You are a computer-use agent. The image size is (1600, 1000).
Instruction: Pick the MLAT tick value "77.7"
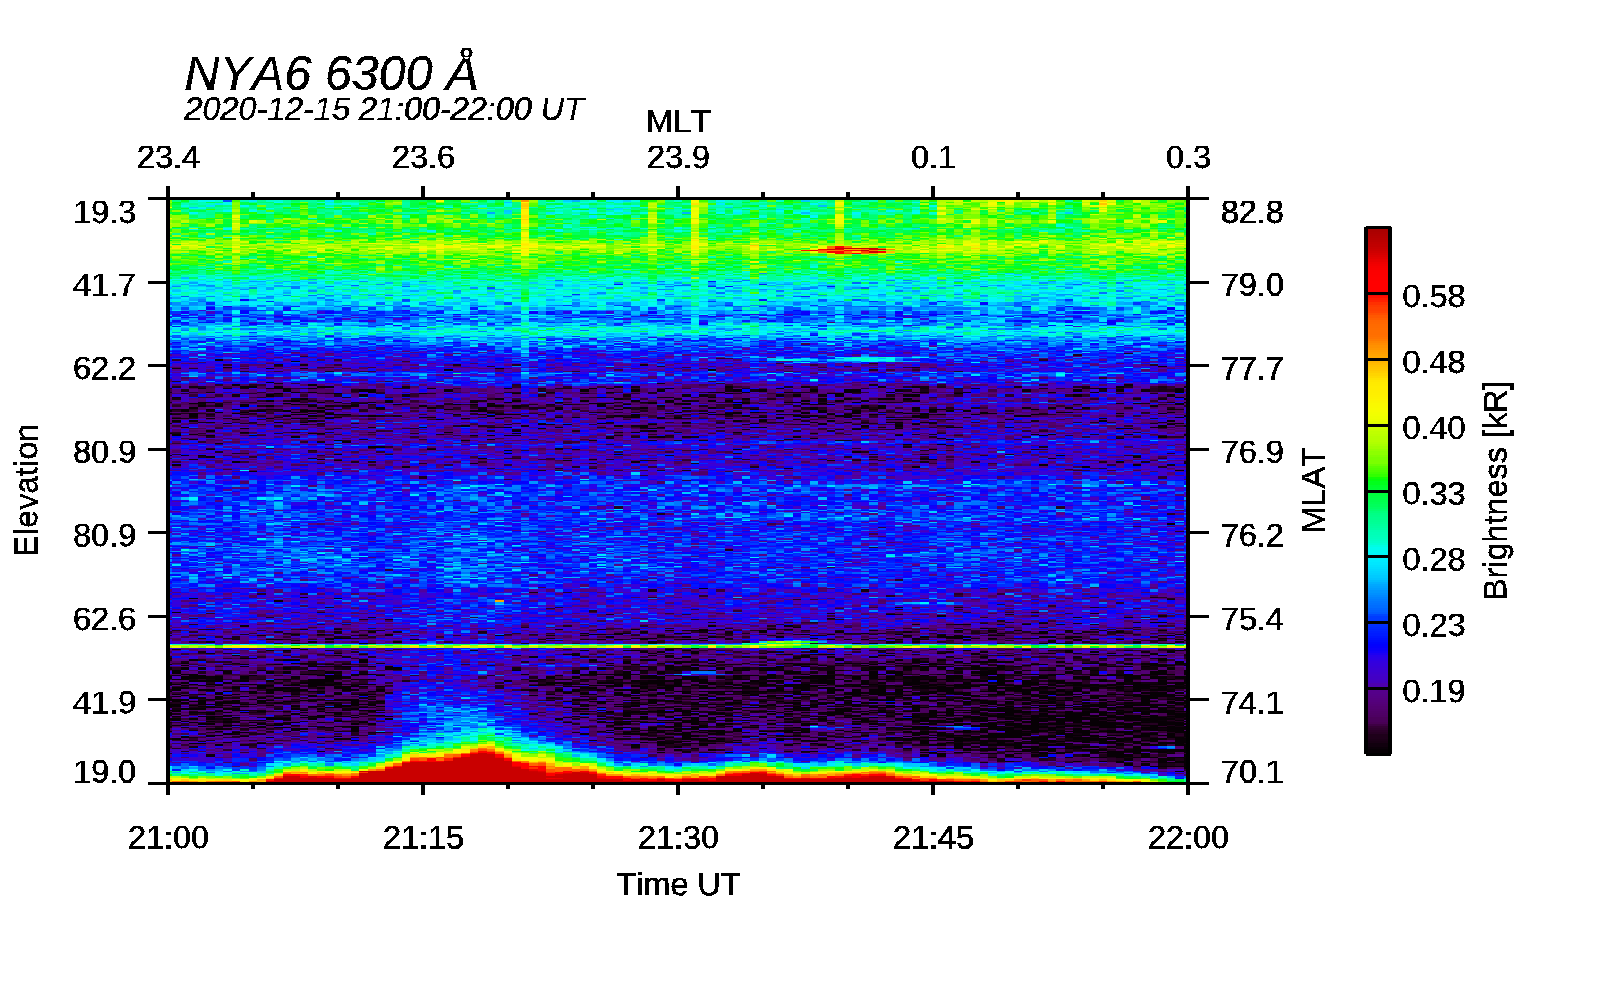click(1252, 368)
